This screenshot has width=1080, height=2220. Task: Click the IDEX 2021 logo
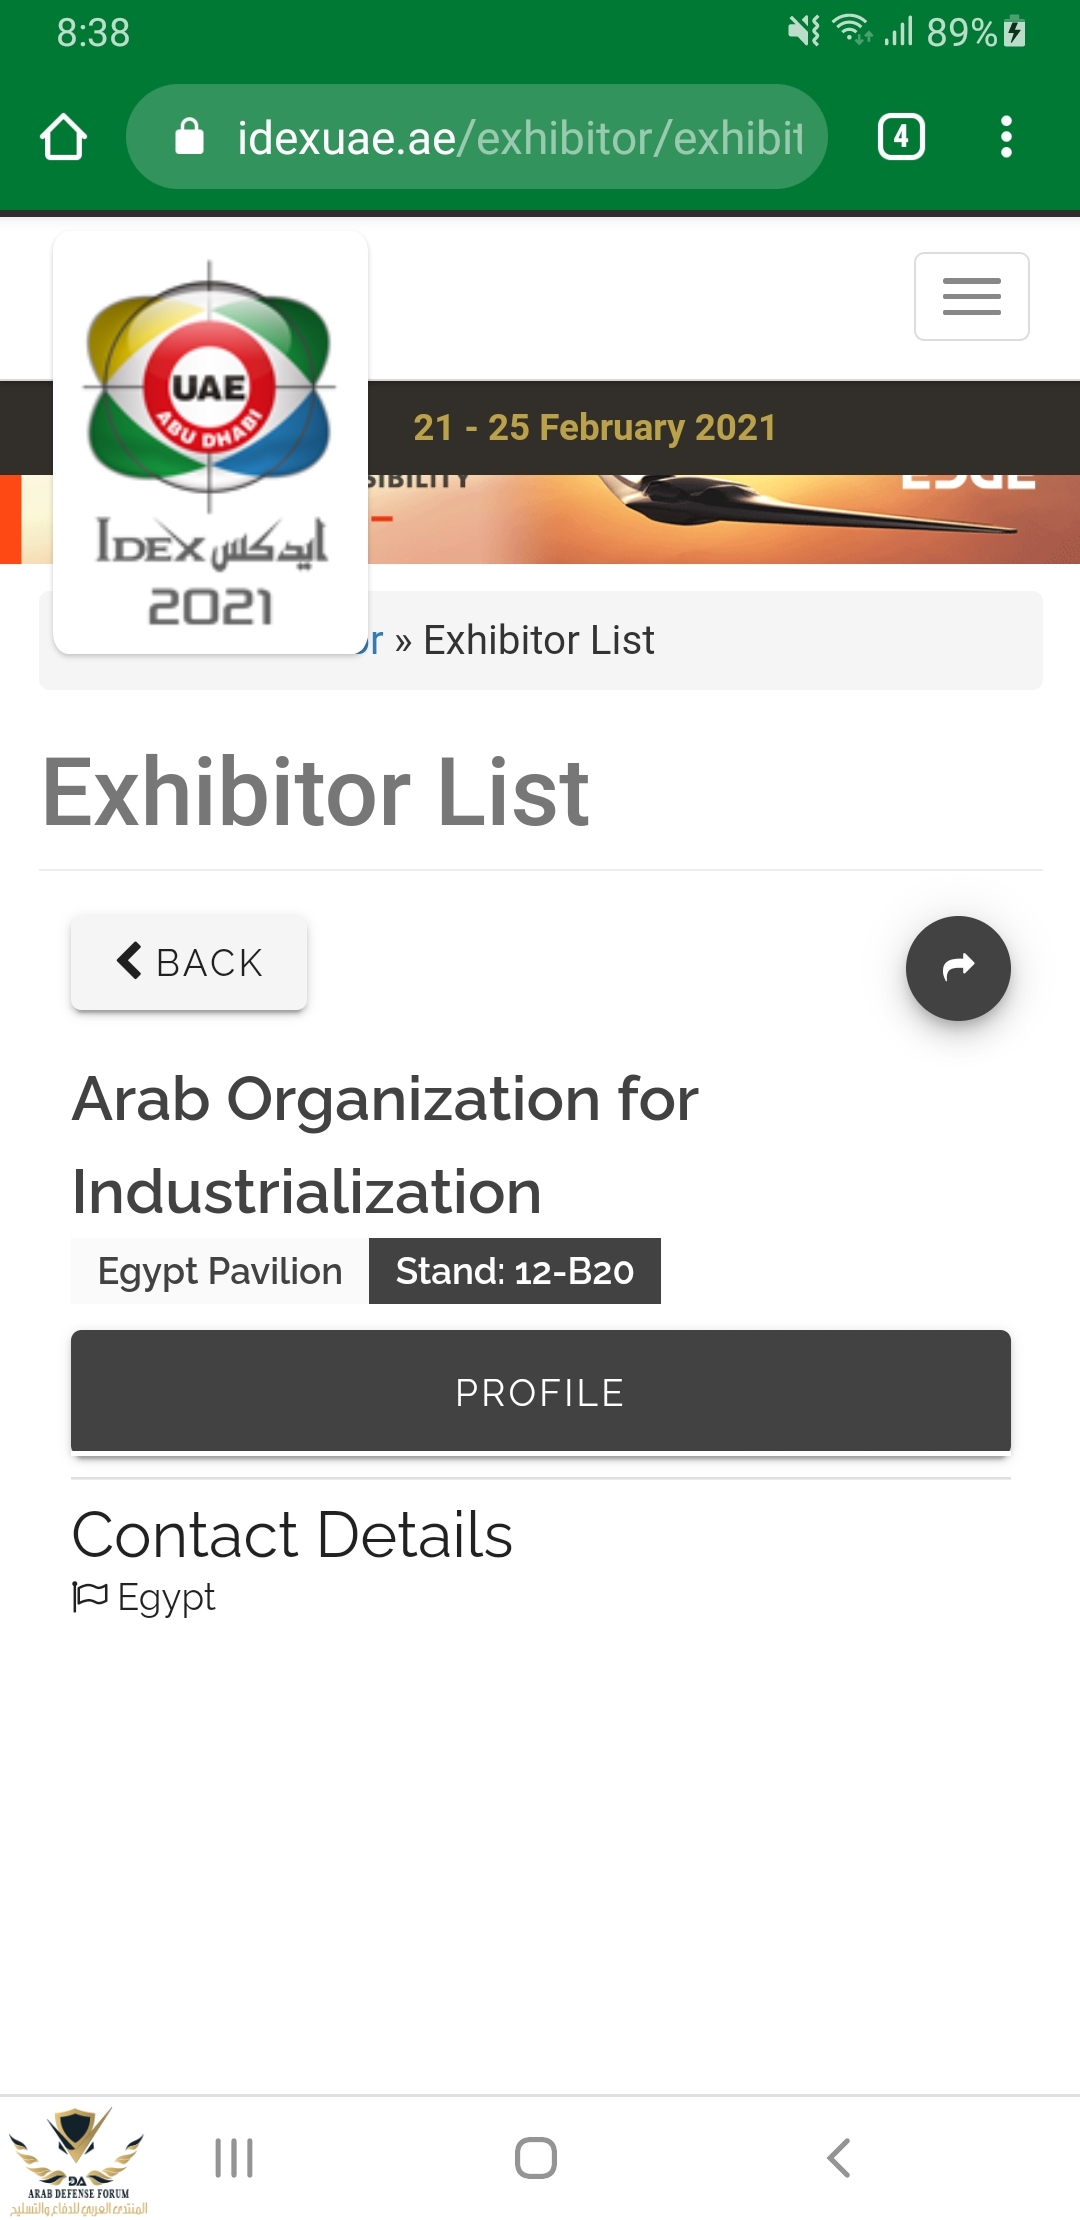coord(210,442)
